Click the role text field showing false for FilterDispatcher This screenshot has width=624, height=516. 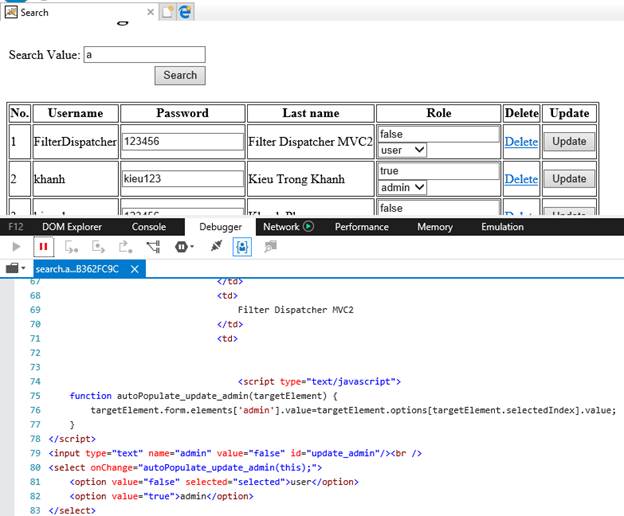(x=439, y=134)
